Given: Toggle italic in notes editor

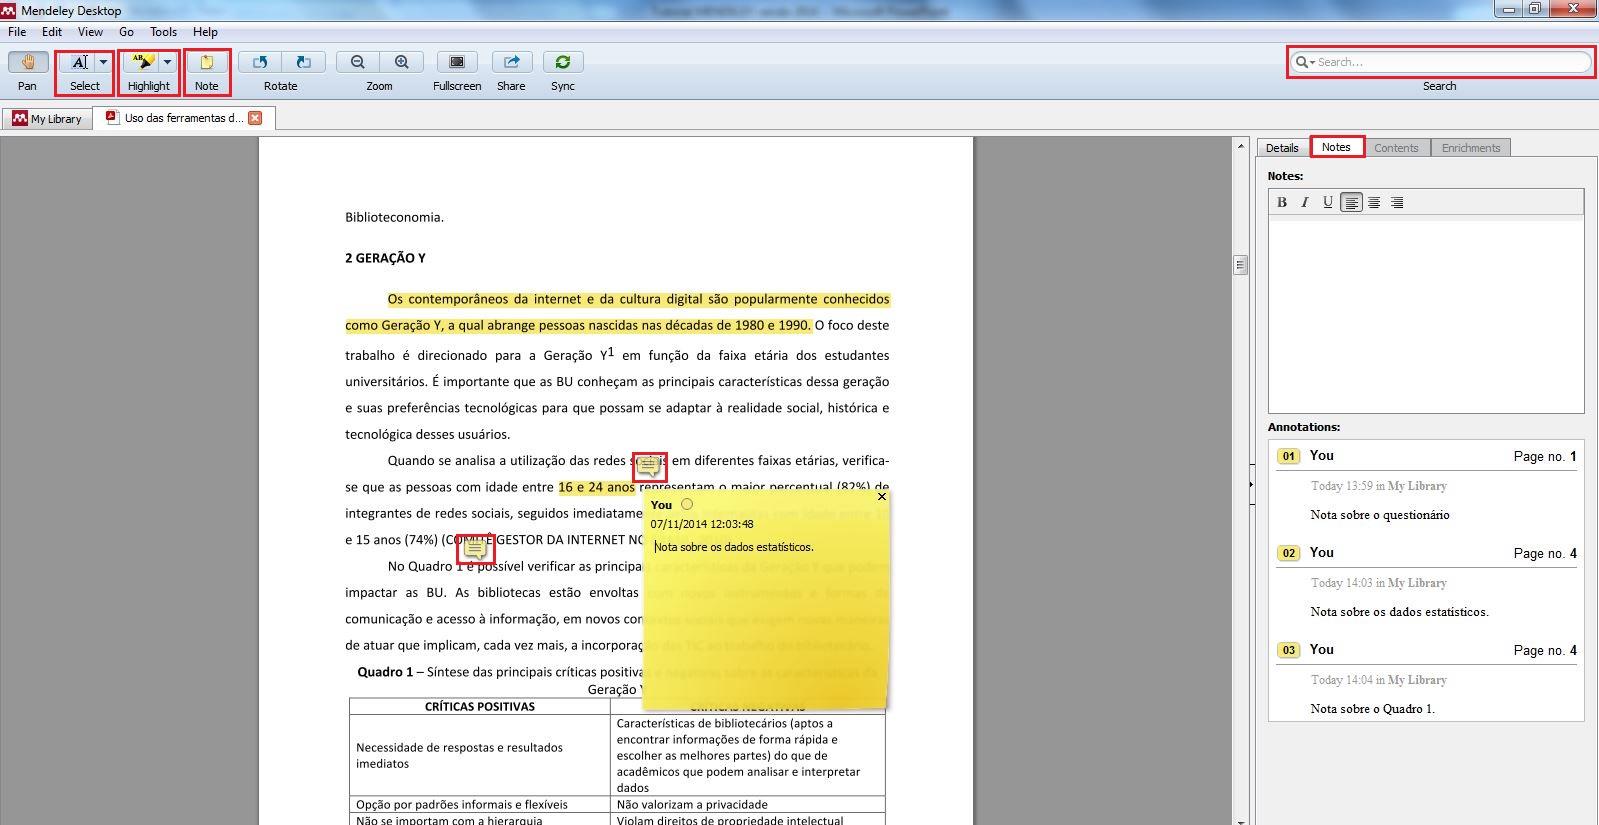Looking at the screenshot, I should click(x=1305, y=202).
